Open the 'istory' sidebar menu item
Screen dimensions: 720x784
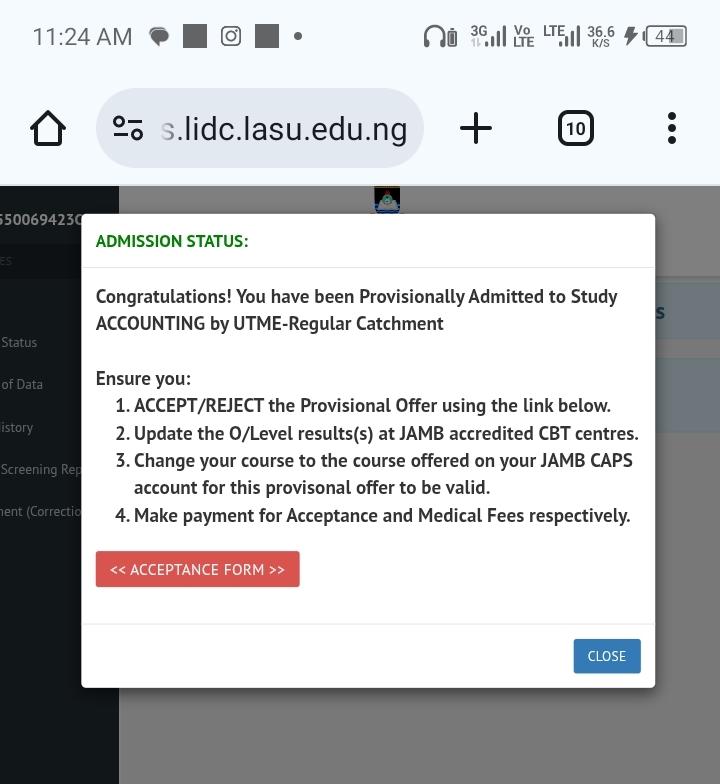coord(17,427)
